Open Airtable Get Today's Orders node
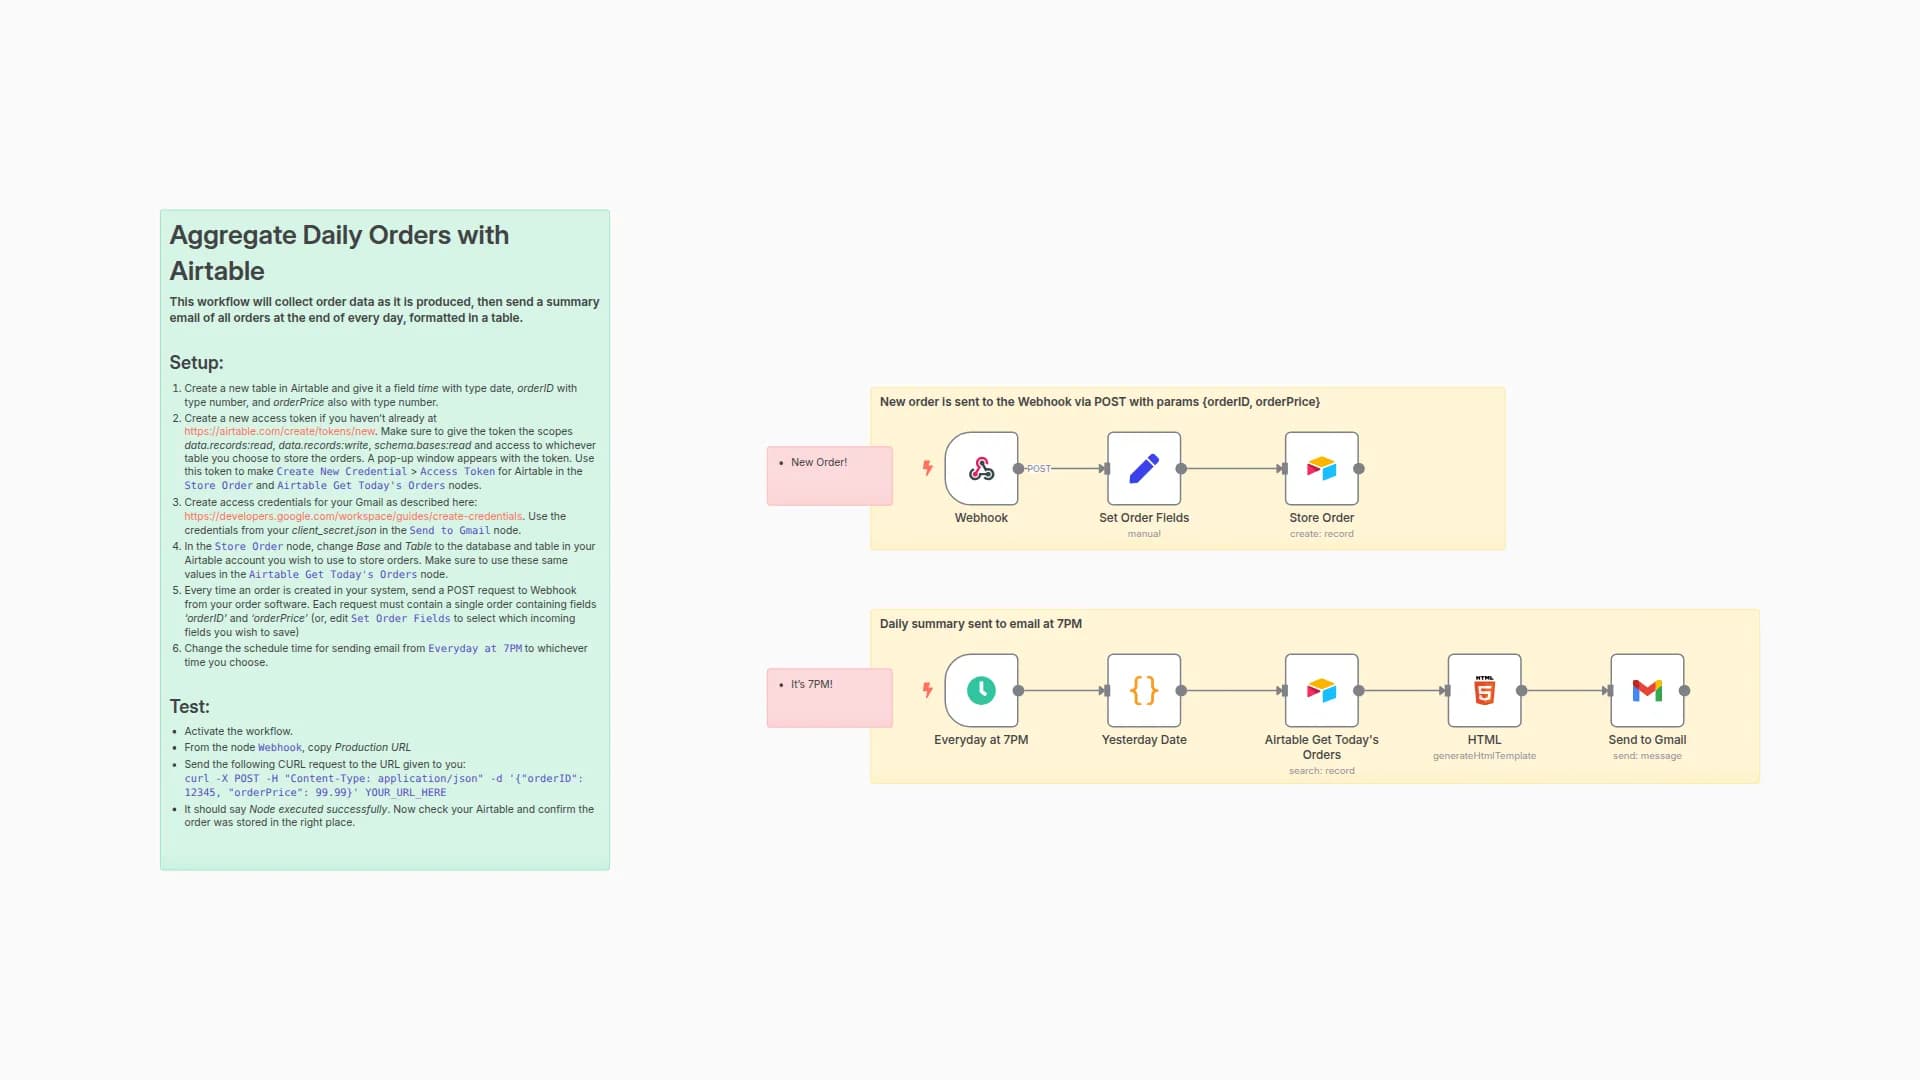The height and width of the screenshot is (1080, 1920). (1321, 690)
